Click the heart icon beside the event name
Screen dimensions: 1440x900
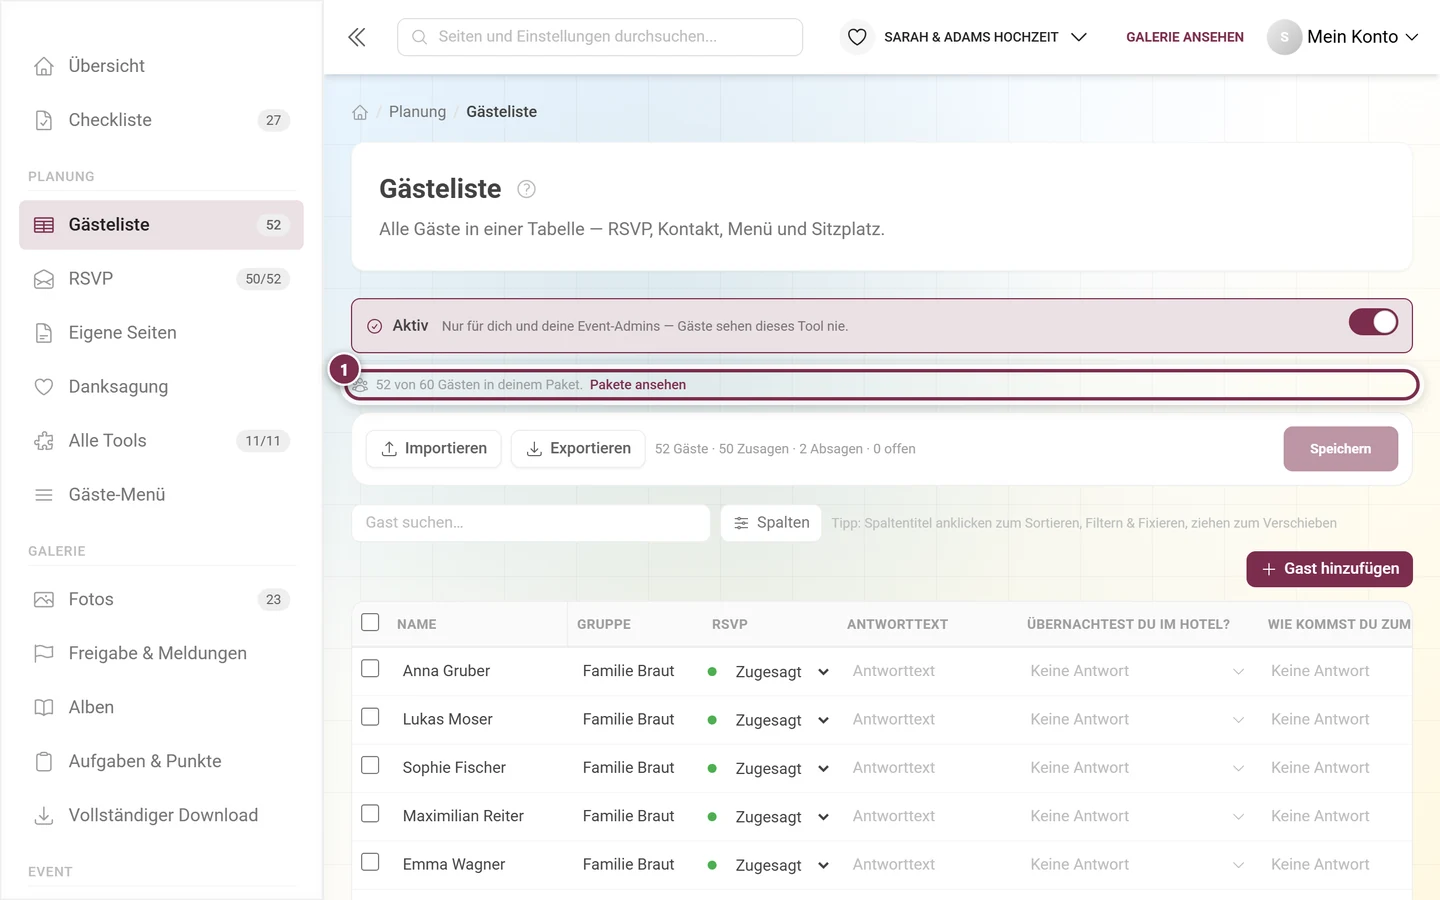click(x=857, y=37)
